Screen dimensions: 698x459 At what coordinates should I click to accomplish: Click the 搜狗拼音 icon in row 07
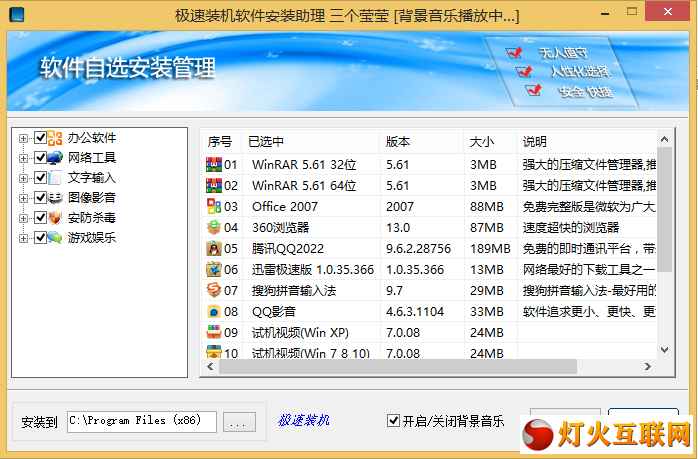[214, 290]
